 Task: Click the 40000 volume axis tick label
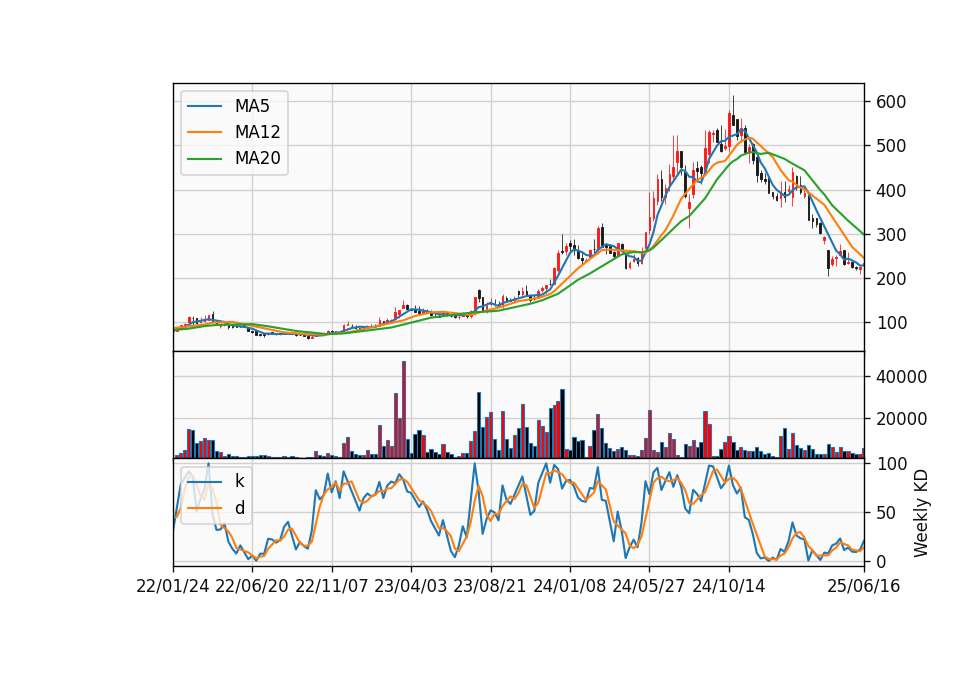coord(901,377)
